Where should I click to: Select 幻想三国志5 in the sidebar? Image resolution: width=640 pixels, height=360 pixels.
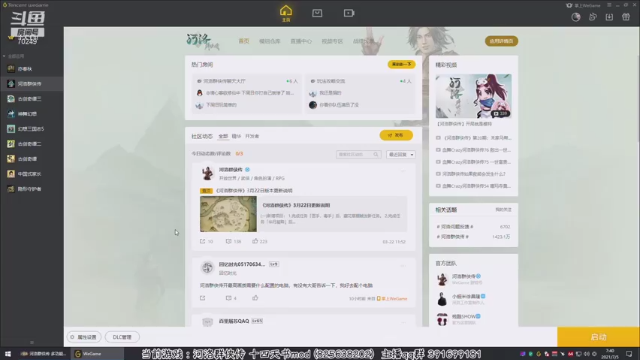click(32, 129)
